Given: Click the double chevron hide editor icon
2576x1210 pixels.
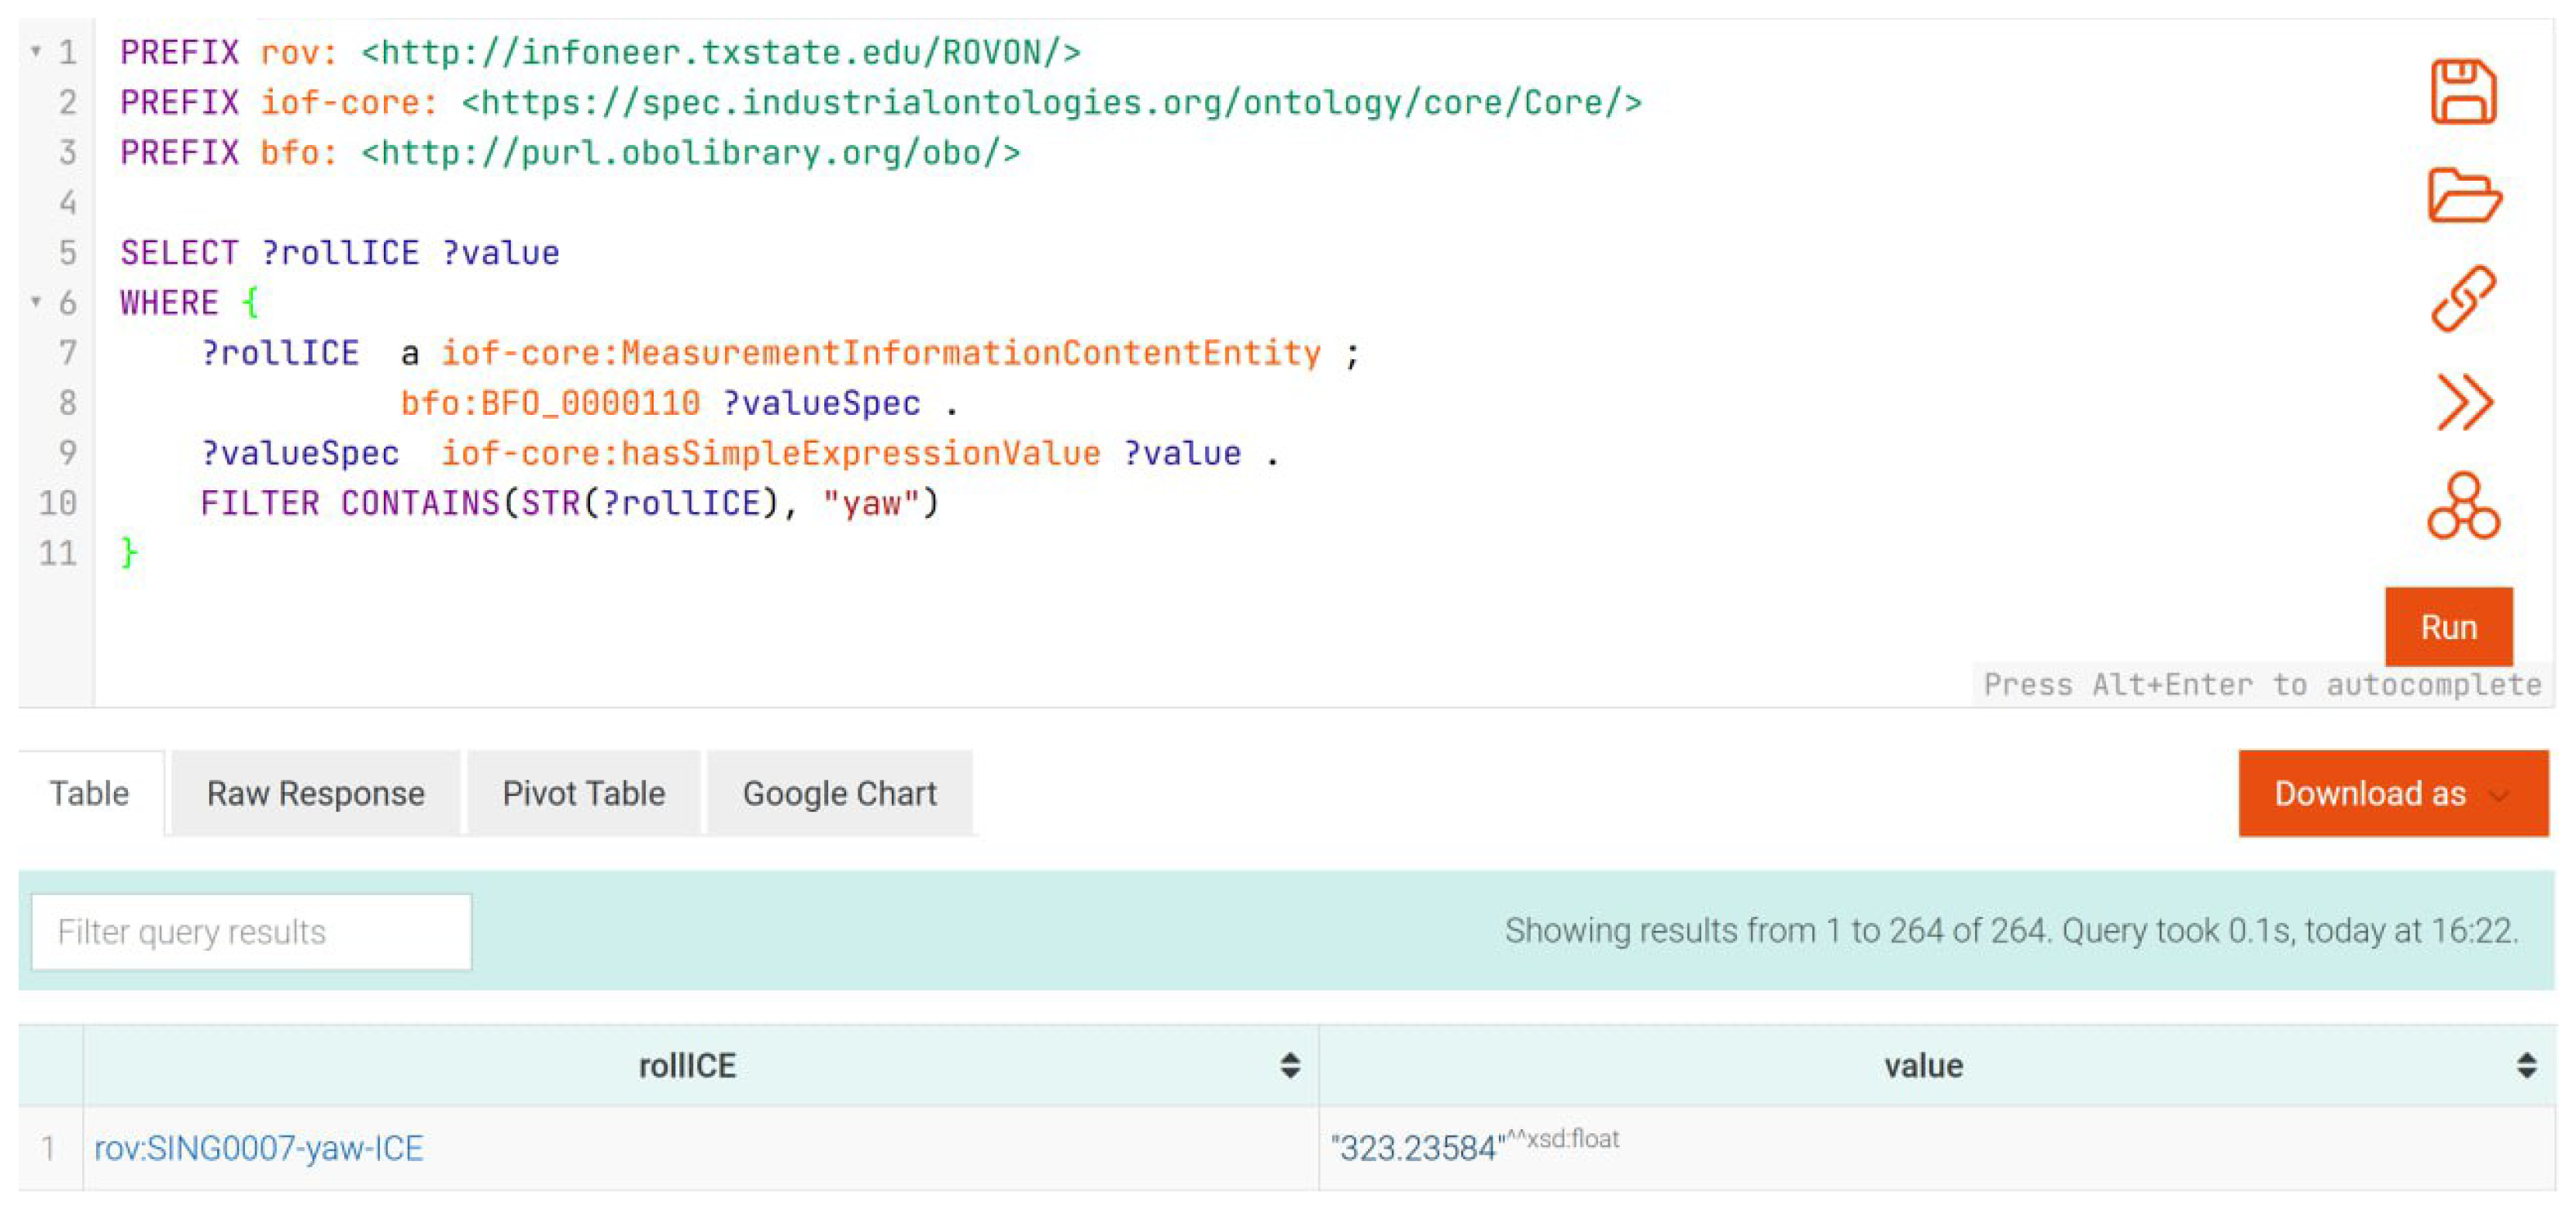Looking at the screenshot, I should tap(2463, 402).
